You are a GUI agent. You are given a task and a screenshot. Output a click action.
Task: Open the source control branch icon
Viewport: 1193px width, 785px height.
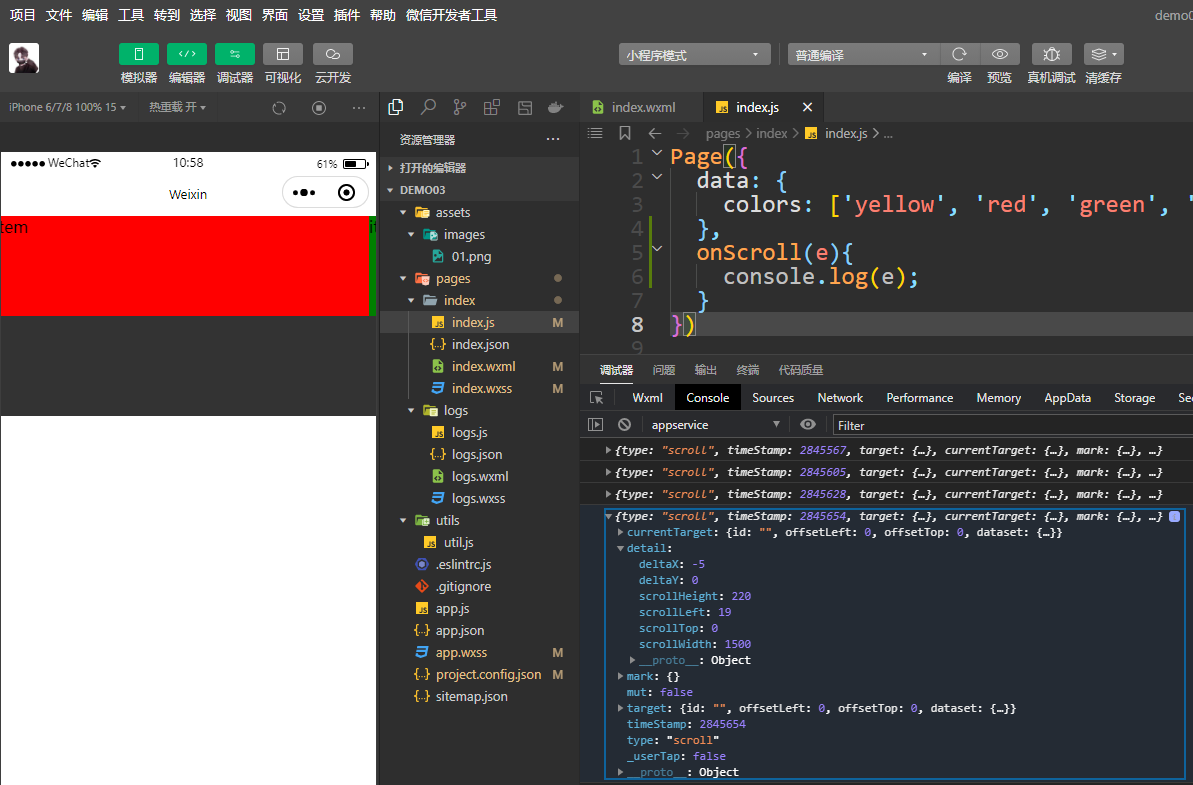click(x=460, y=107)
